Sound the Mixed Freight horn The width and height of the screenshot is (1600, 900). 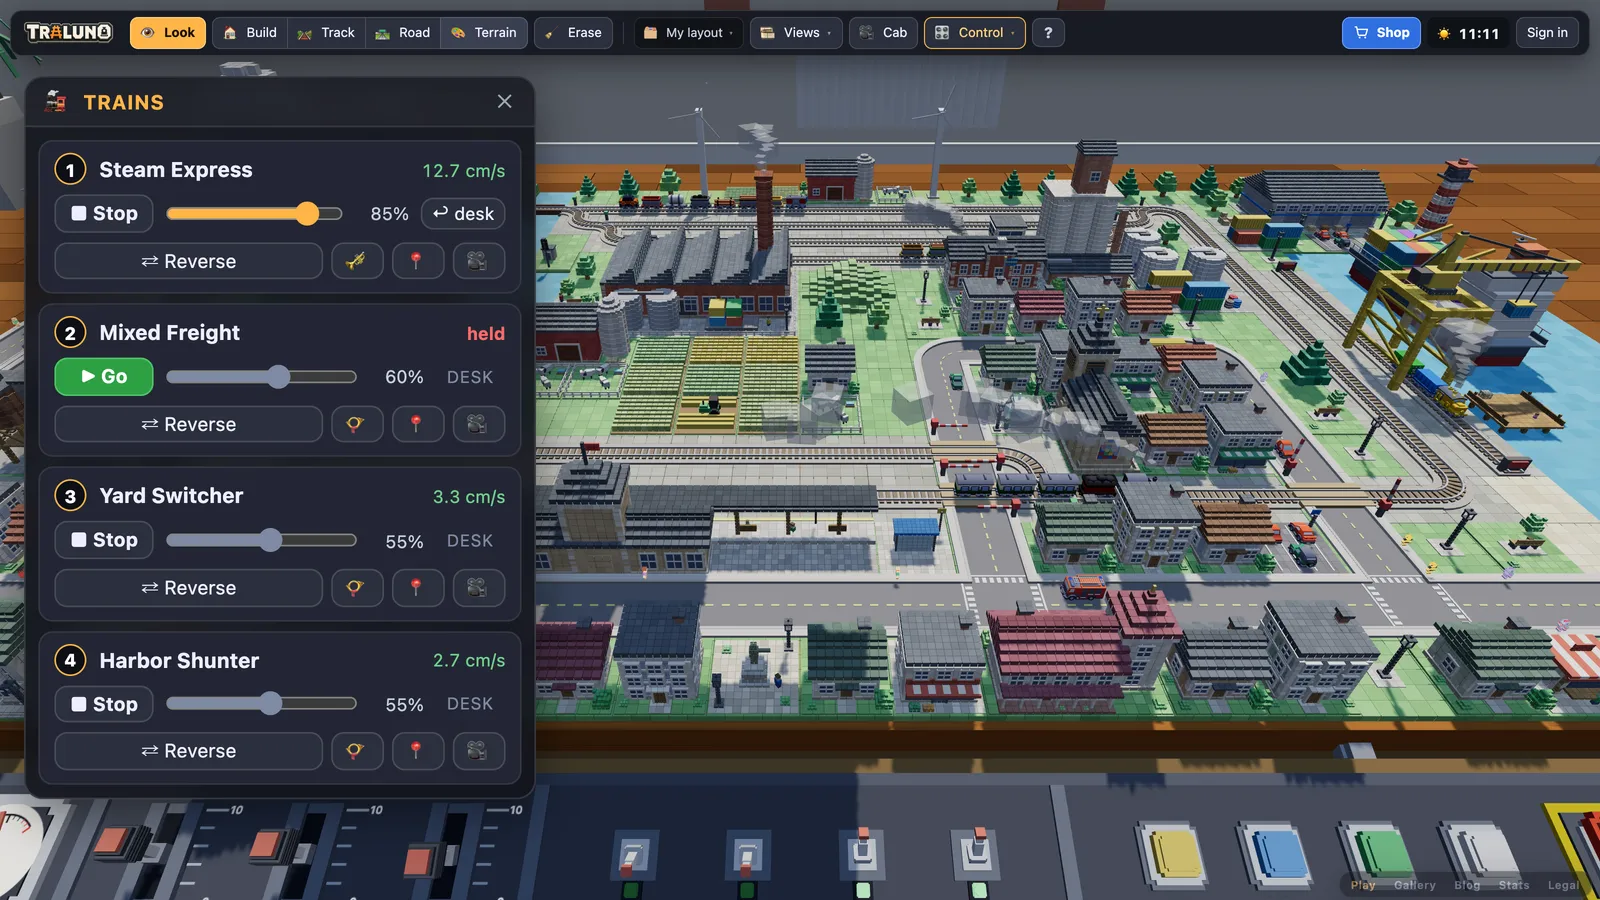tap(357, 424)
